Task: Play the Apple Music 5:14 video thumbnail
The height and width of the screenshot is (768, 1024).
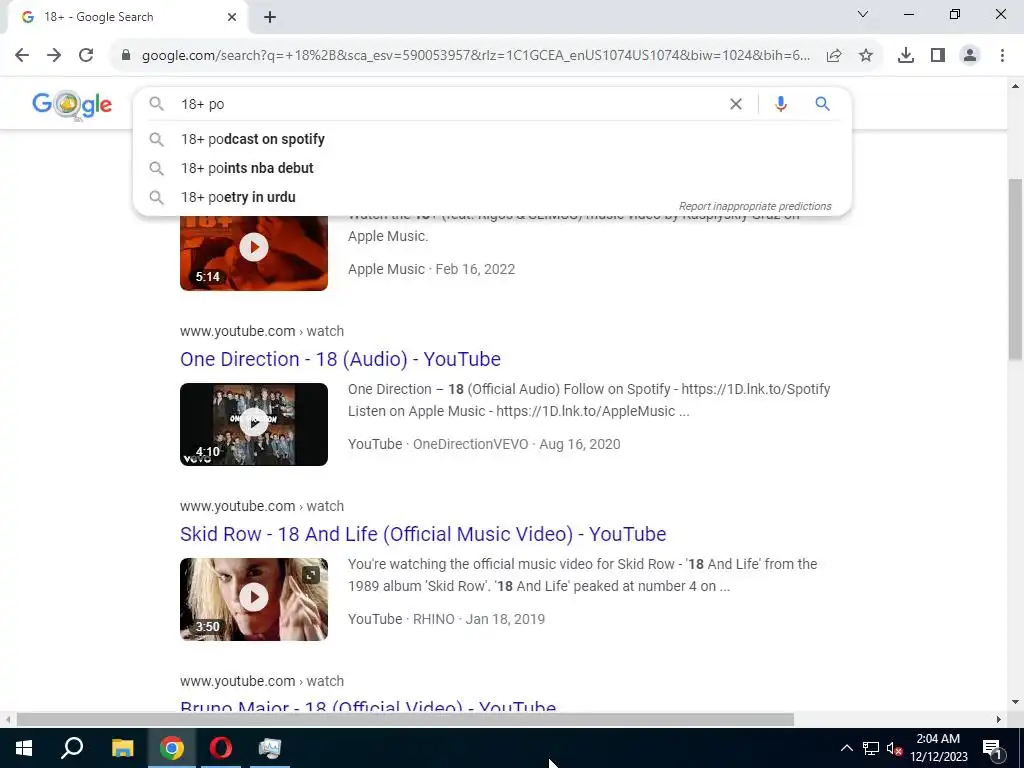Action: coord(254,253)
